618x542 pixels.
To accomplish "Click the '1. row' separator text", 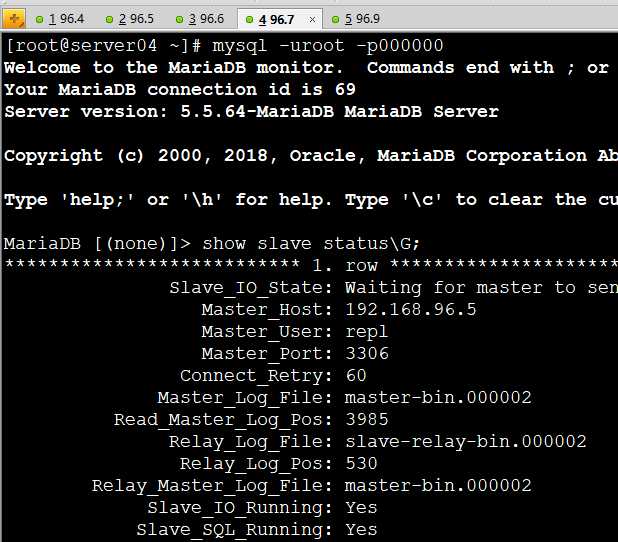I will click(x=345, y=266).
